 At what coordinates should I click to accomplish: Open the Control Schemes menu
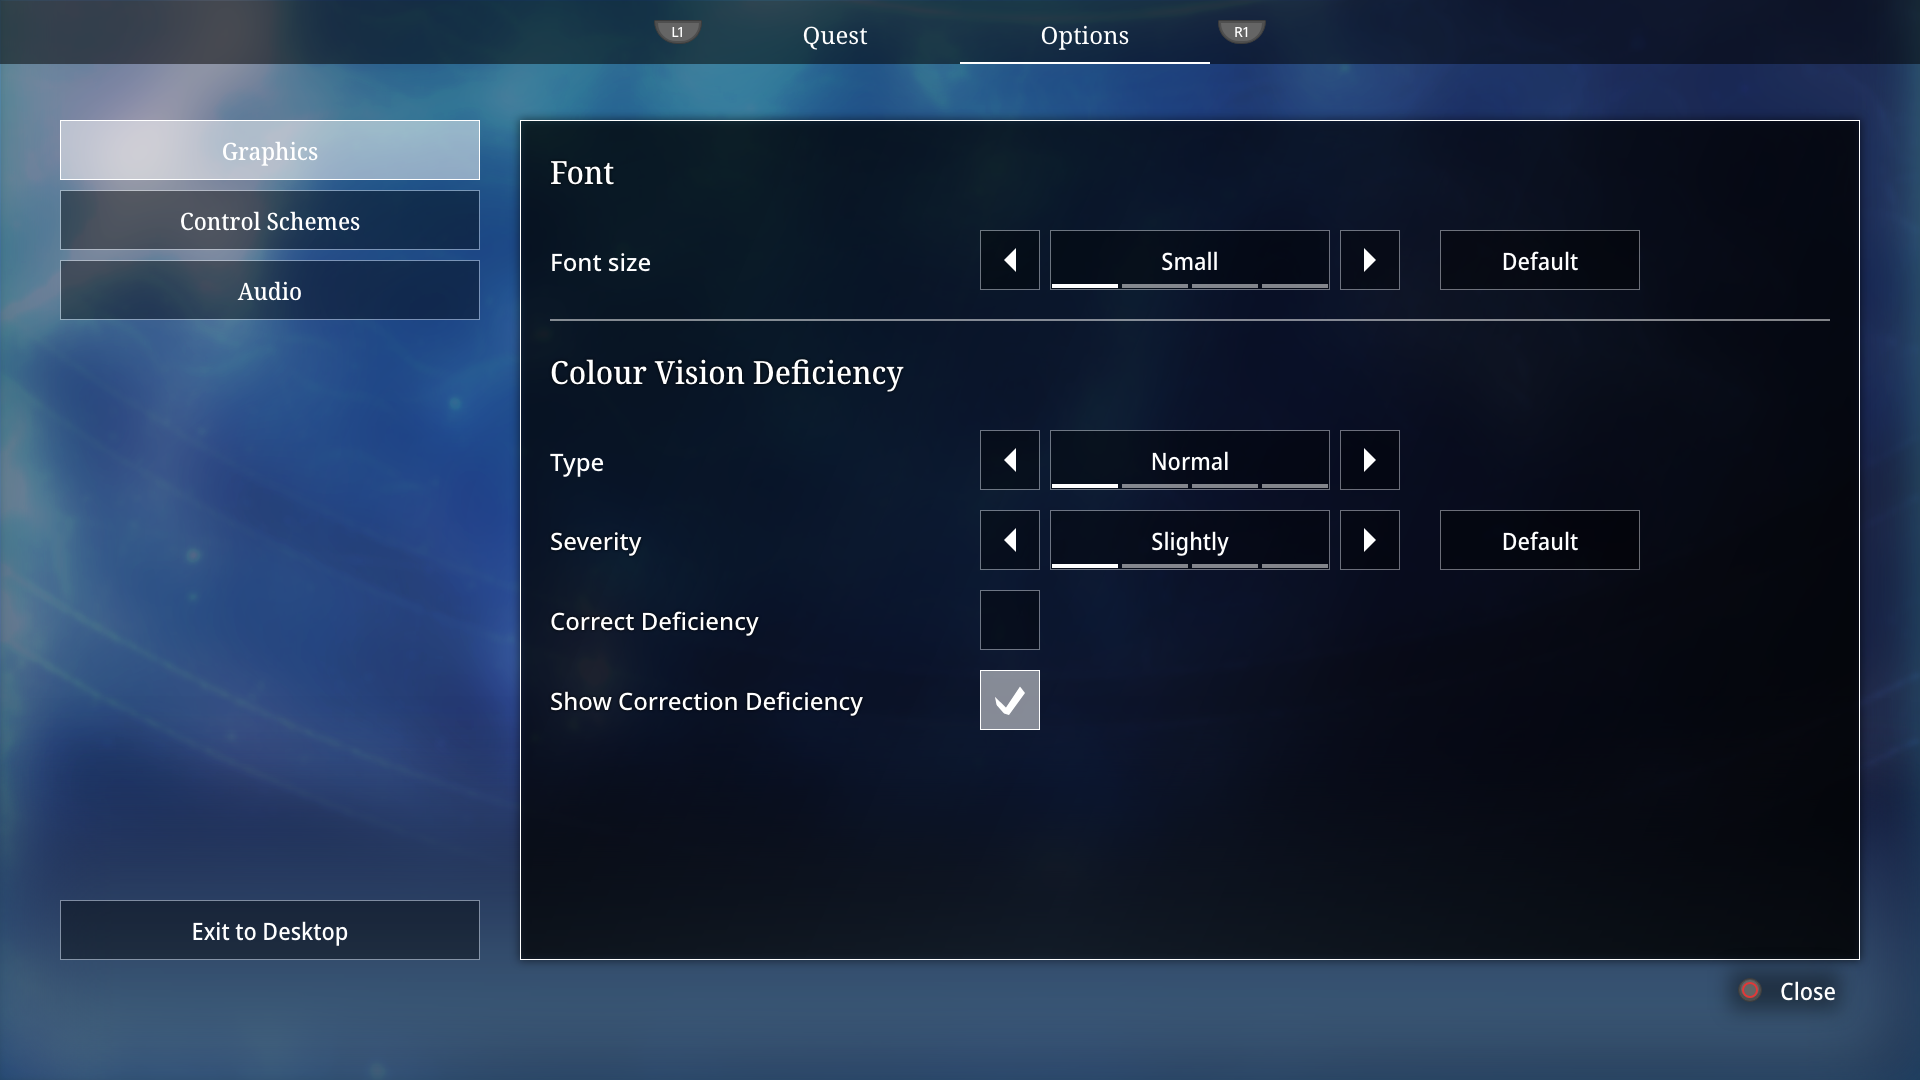270,220
